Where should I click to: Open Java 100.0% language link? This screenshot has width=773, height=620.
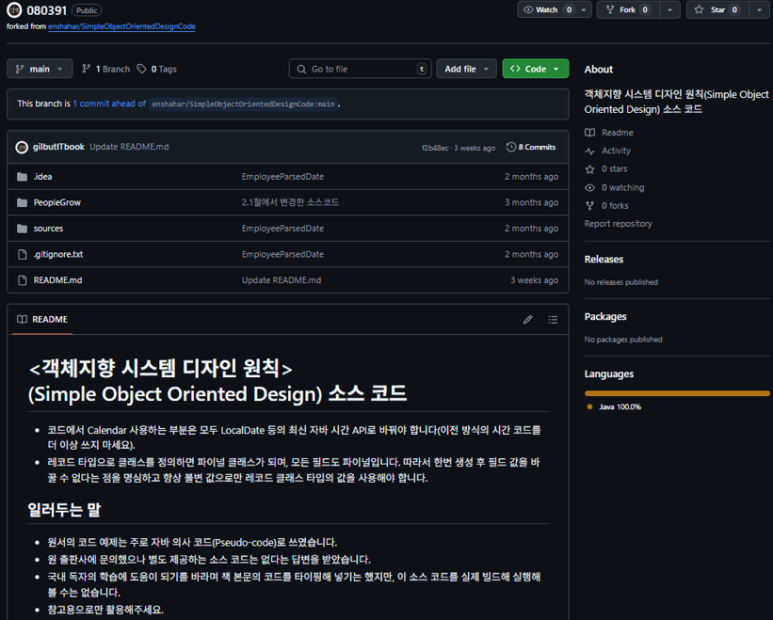click(614, 407)
